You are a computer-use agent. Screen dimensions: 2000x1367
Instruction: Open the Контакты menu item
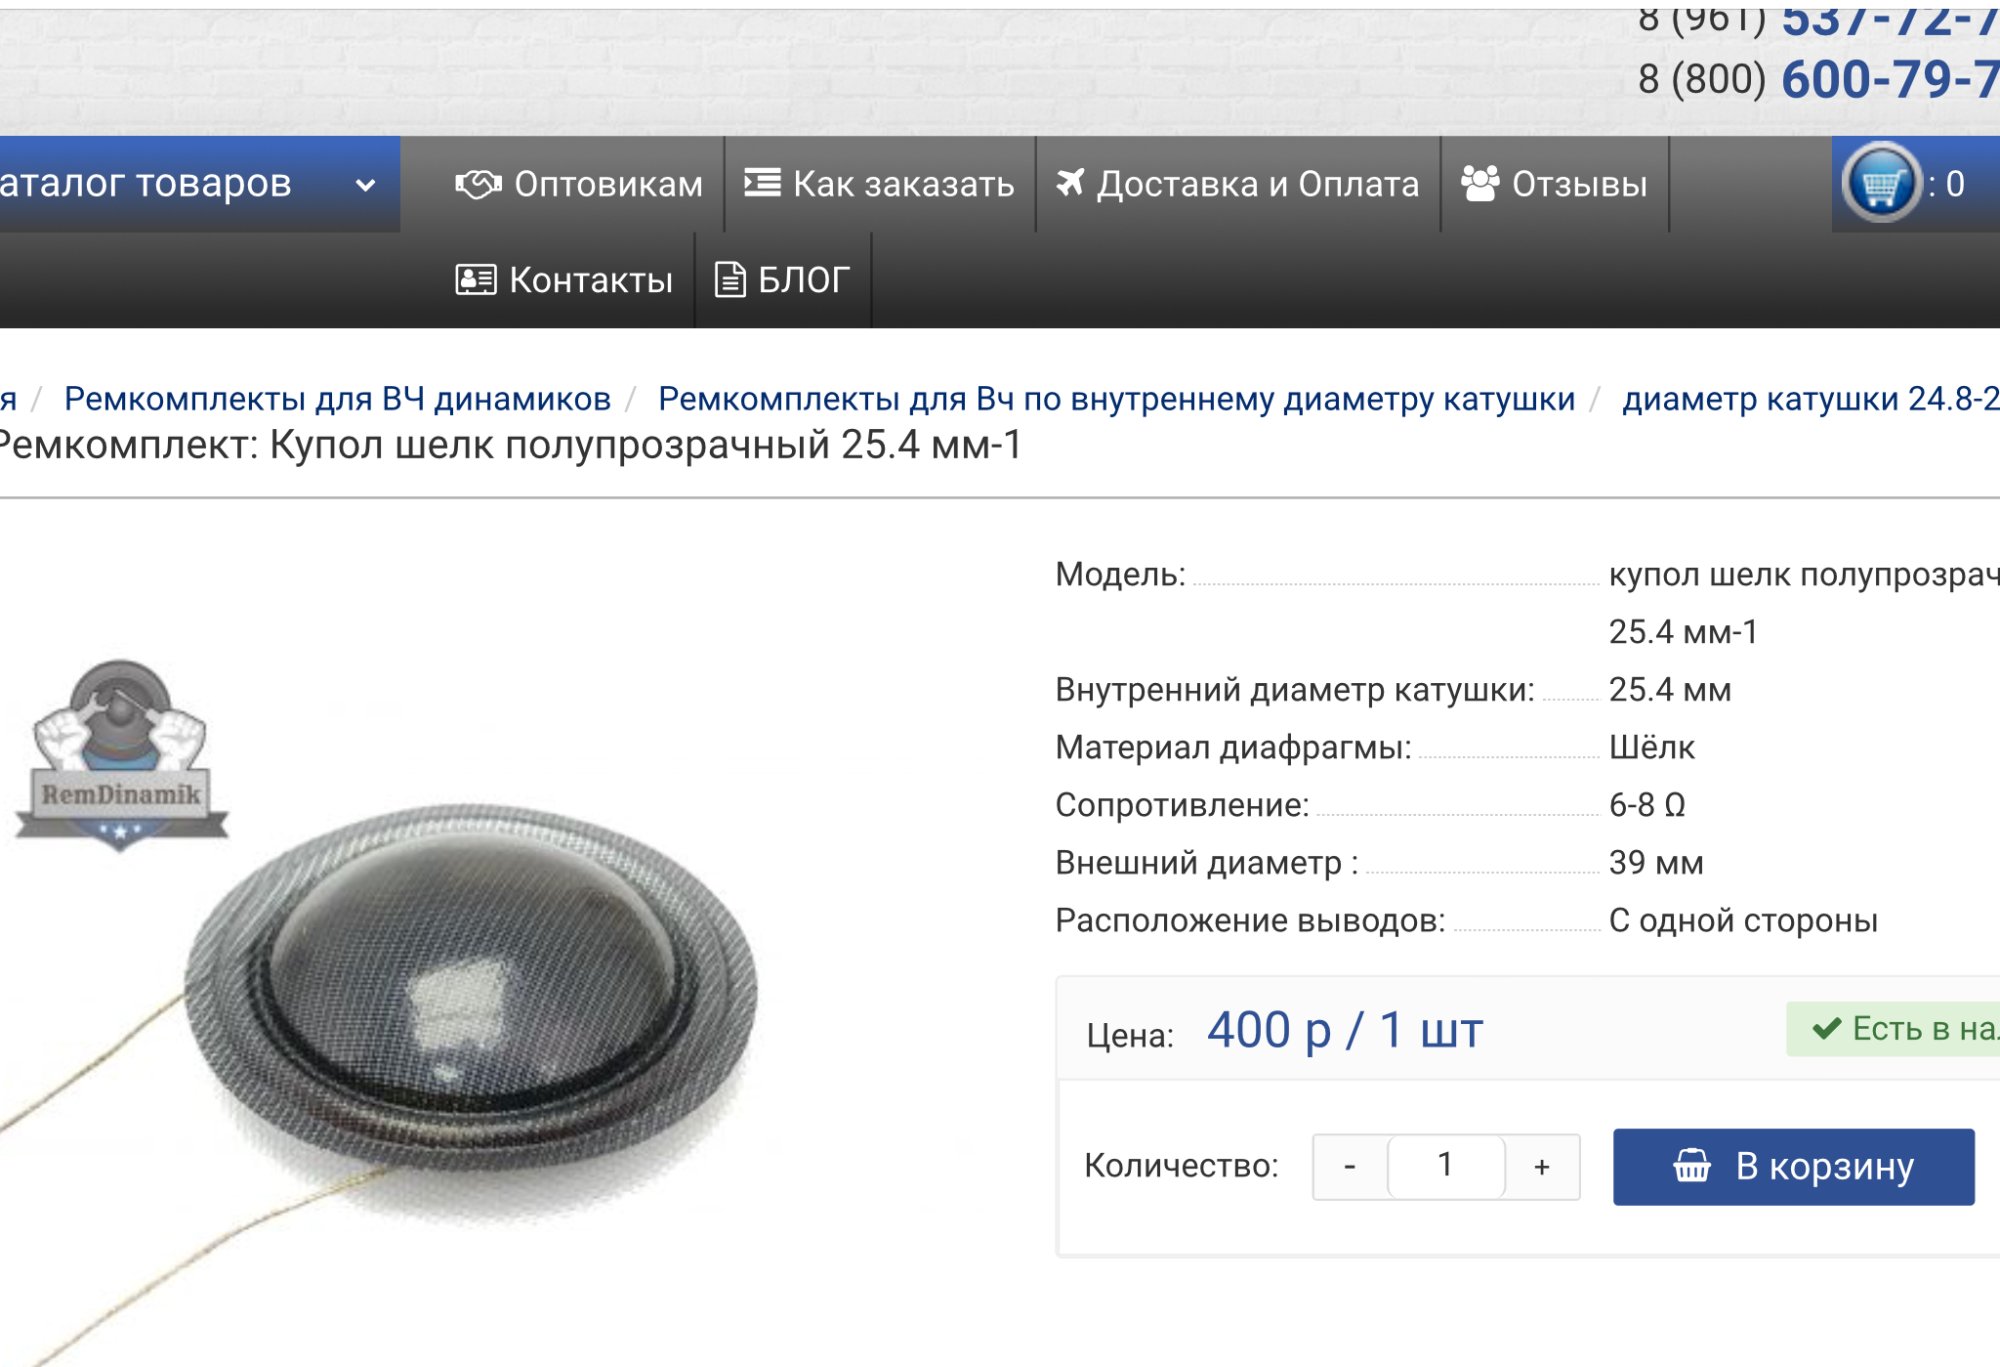(564, 280)
